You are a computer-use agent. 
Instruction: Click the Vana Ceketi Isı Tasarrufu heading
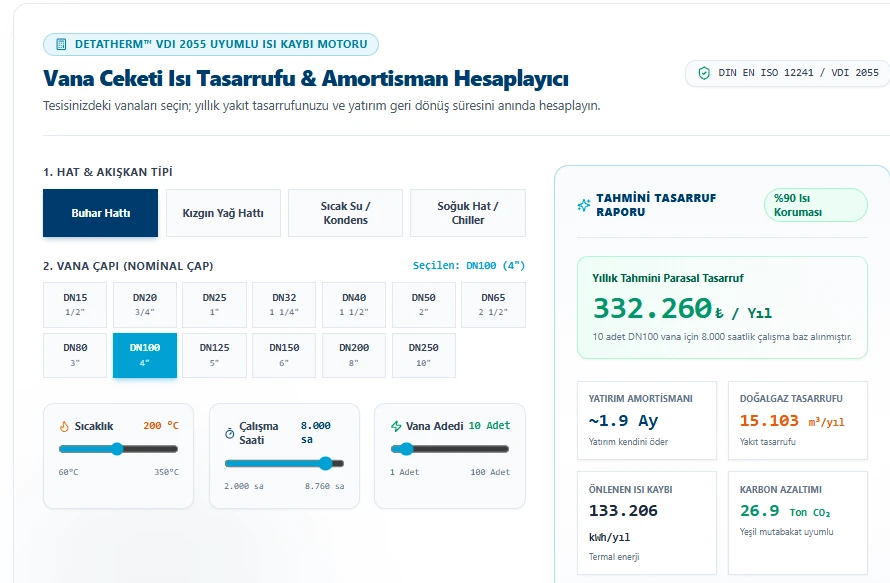(x=306, y=78)
